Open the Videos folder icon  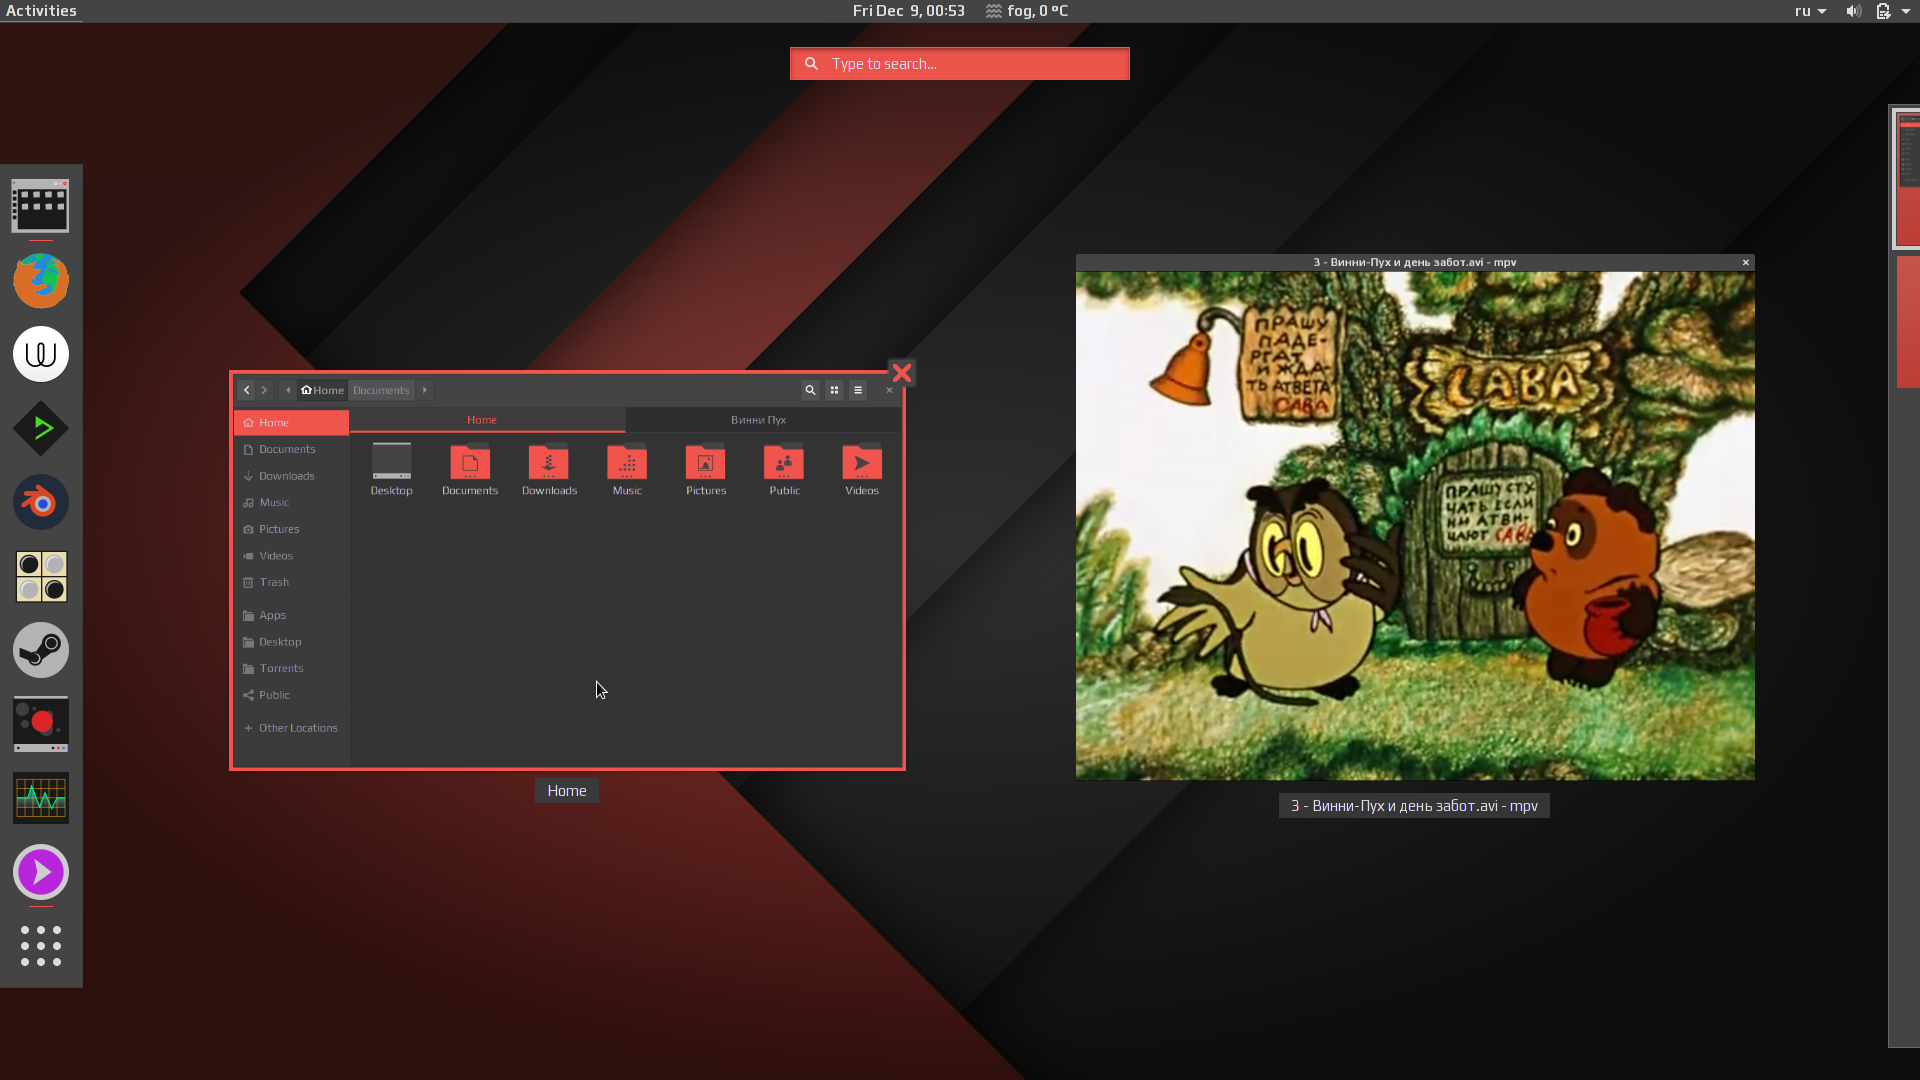point(862,469)
